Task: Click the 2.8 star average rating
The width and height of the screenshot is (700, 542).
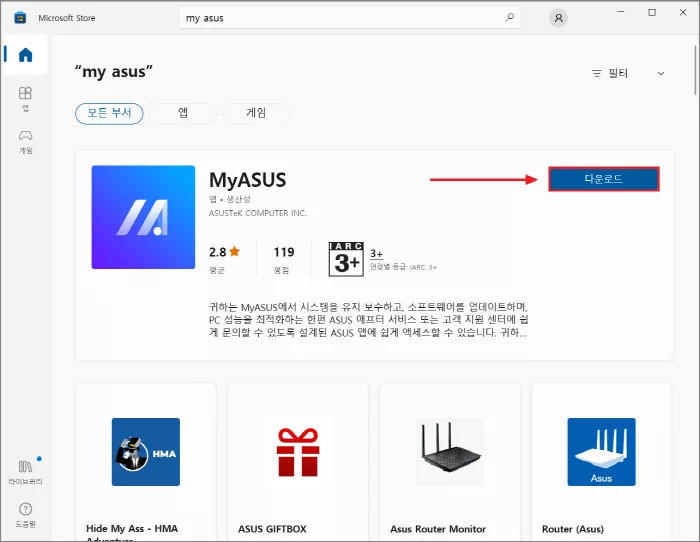Action: pos(225,252)
